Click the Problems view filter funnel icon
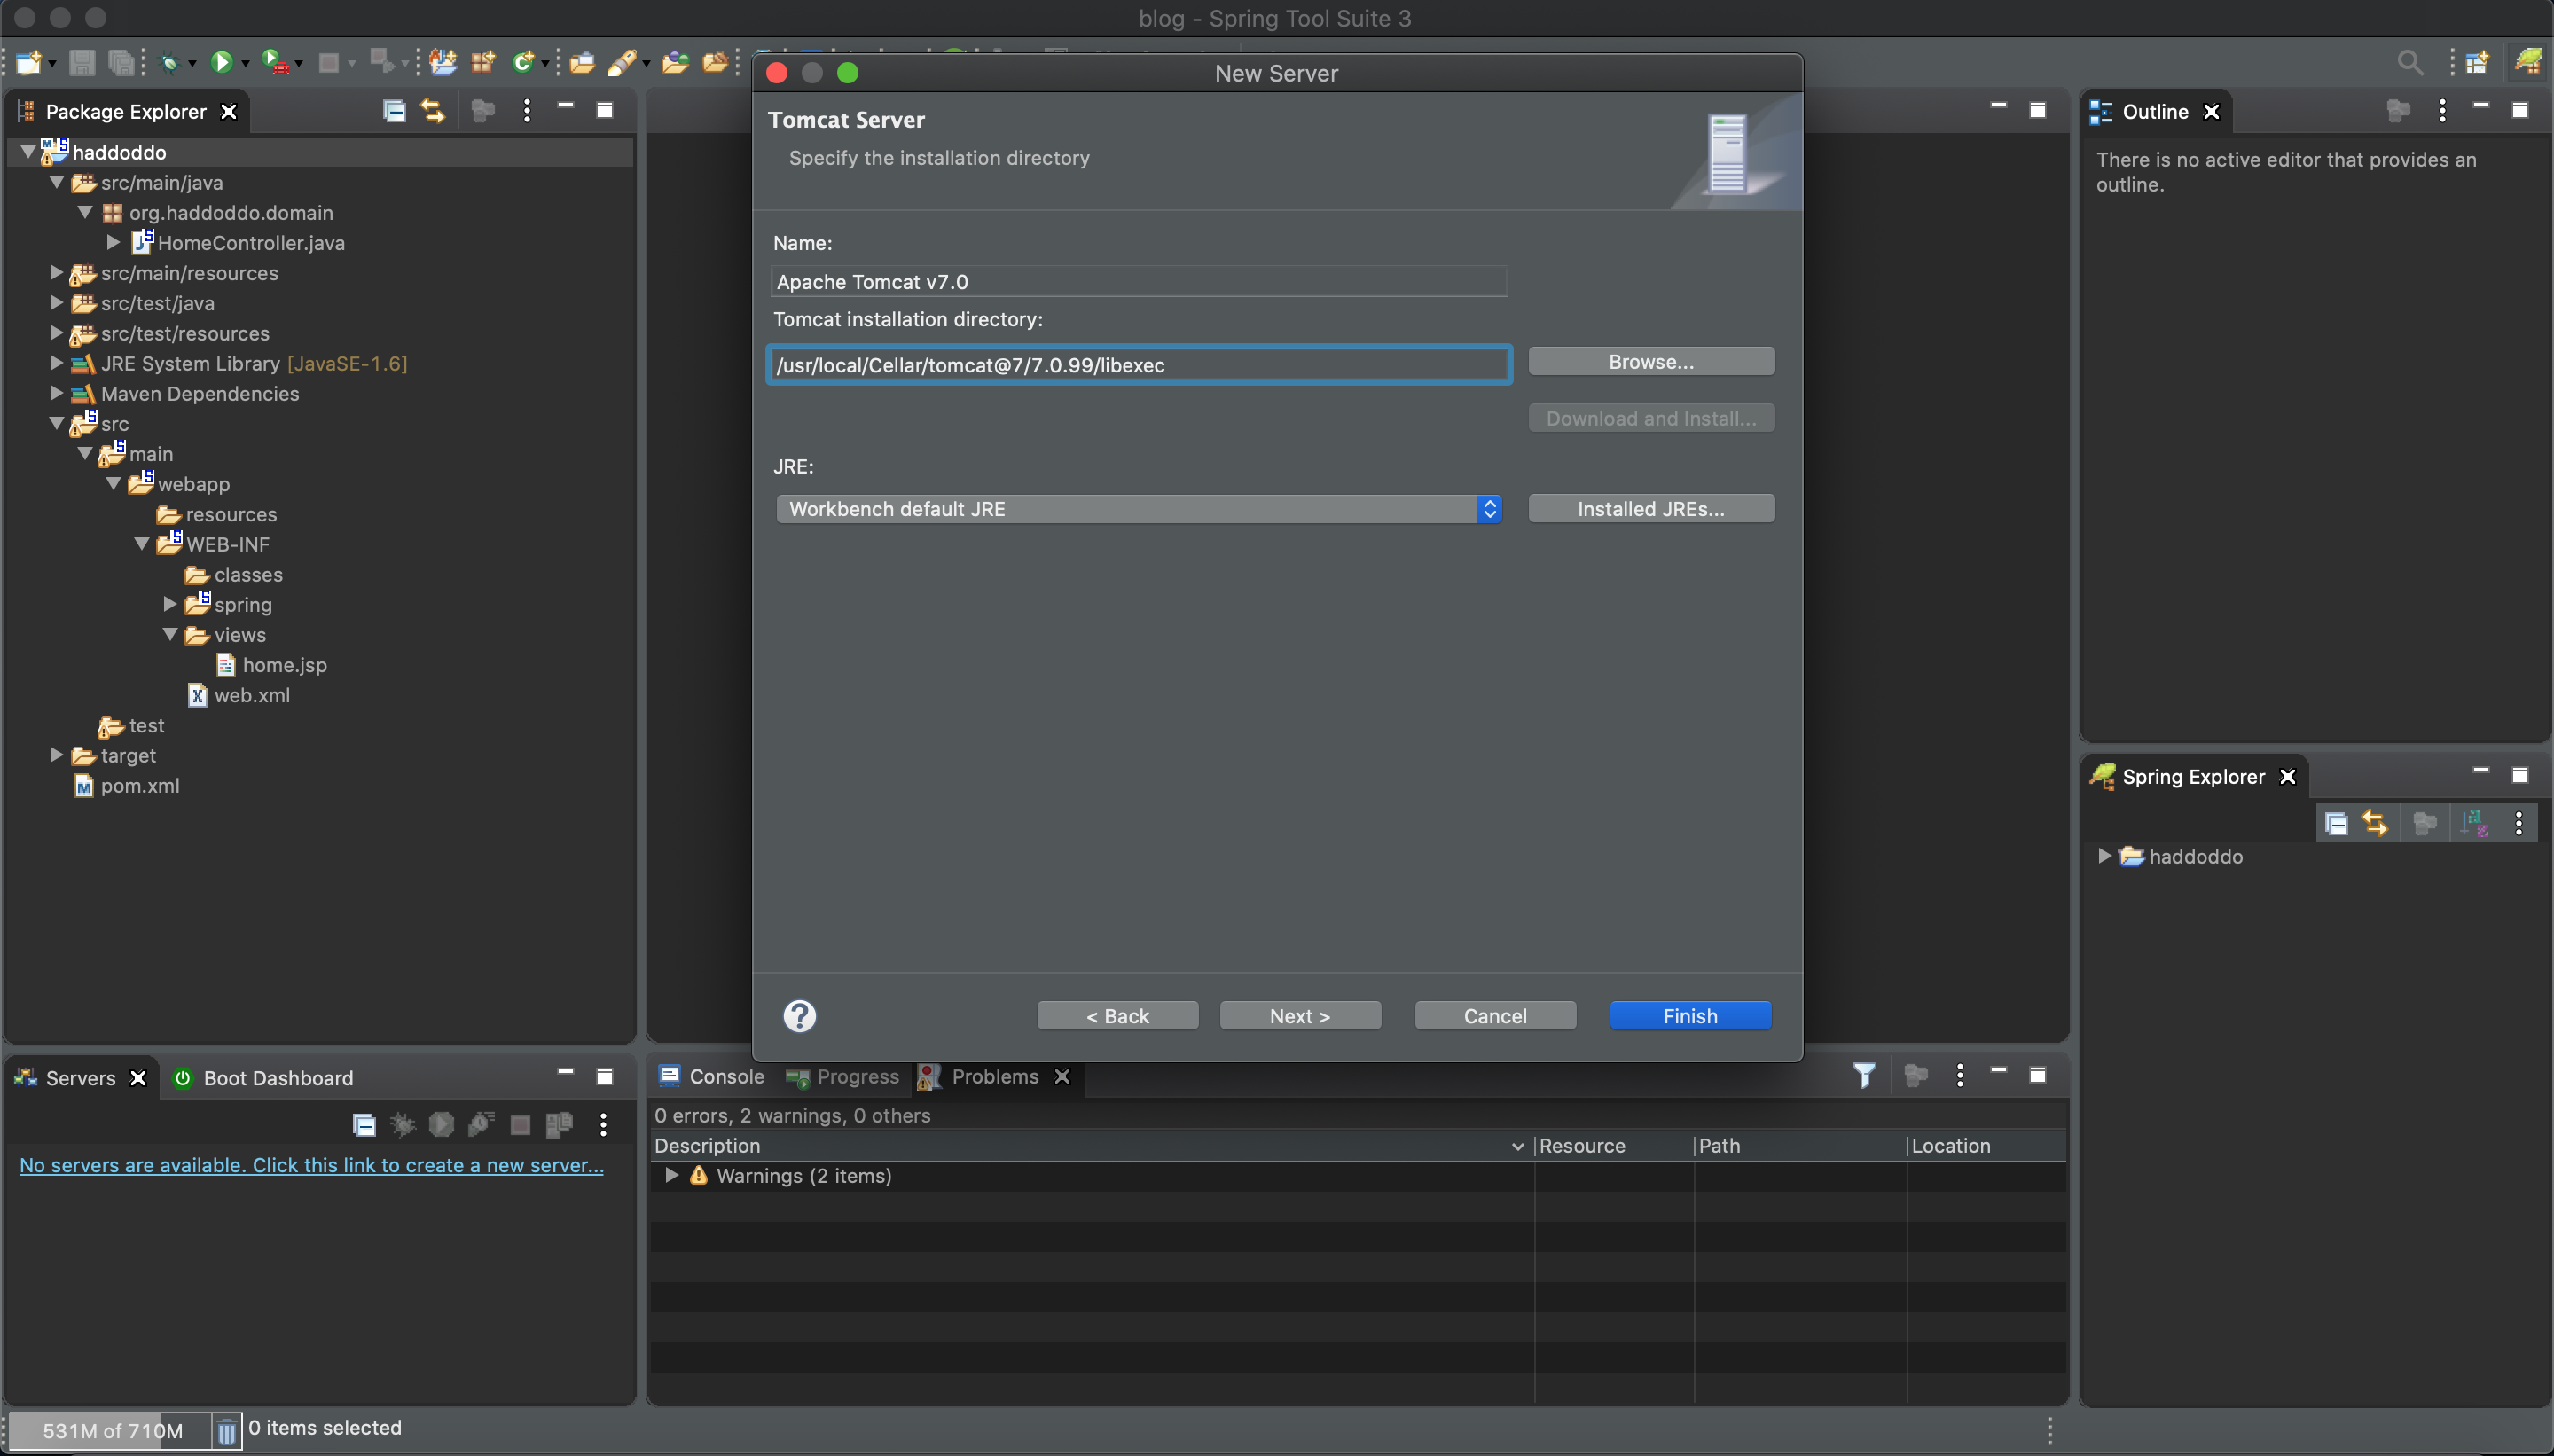This screenshot has width=2554, height=1456. [x=1864, y=1076]
